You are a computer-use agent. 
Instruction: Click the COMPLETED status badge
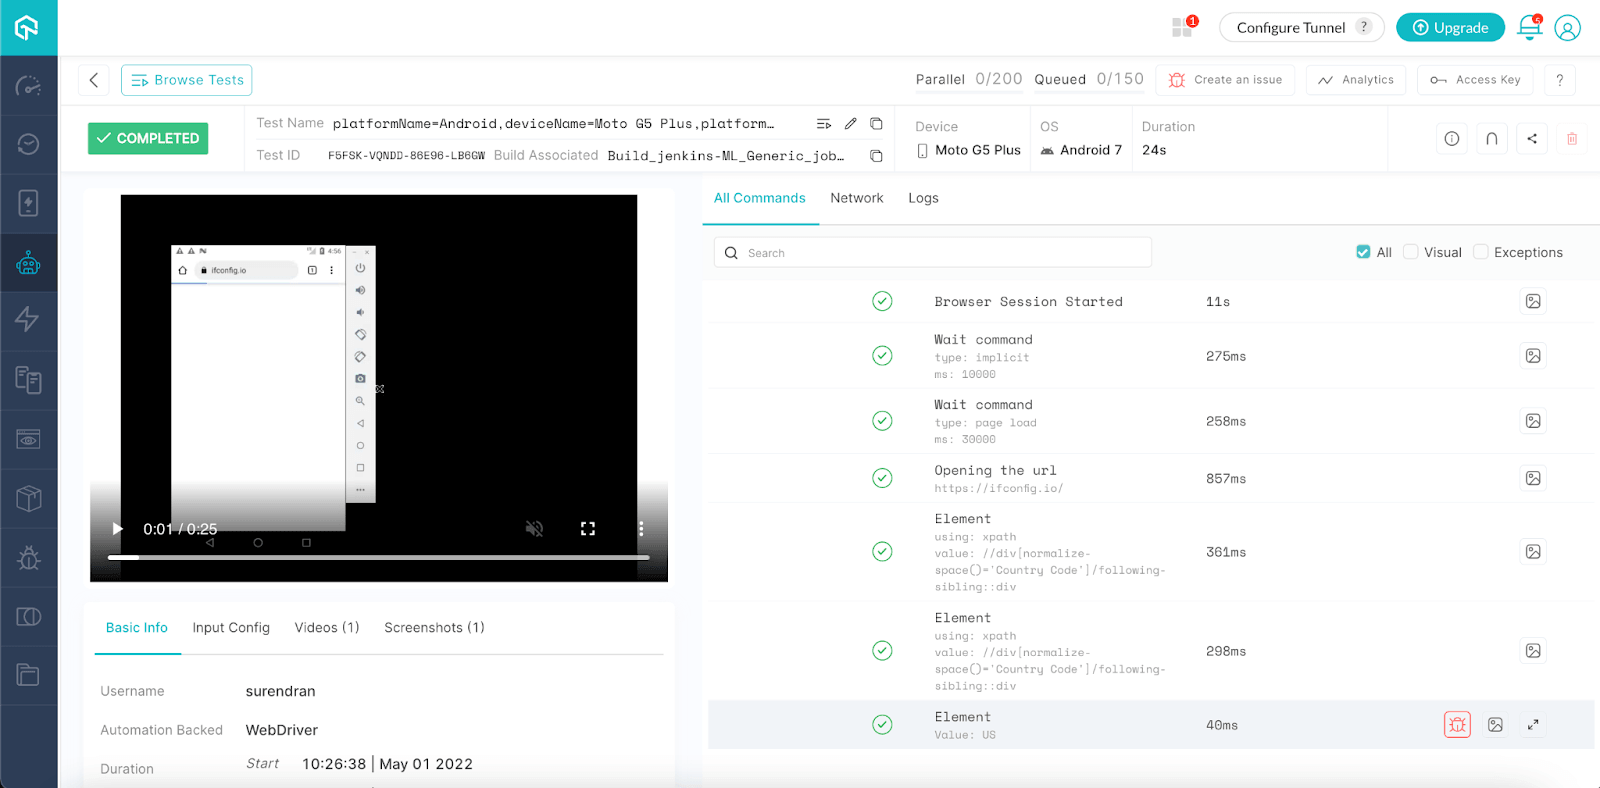click(148, 138)
